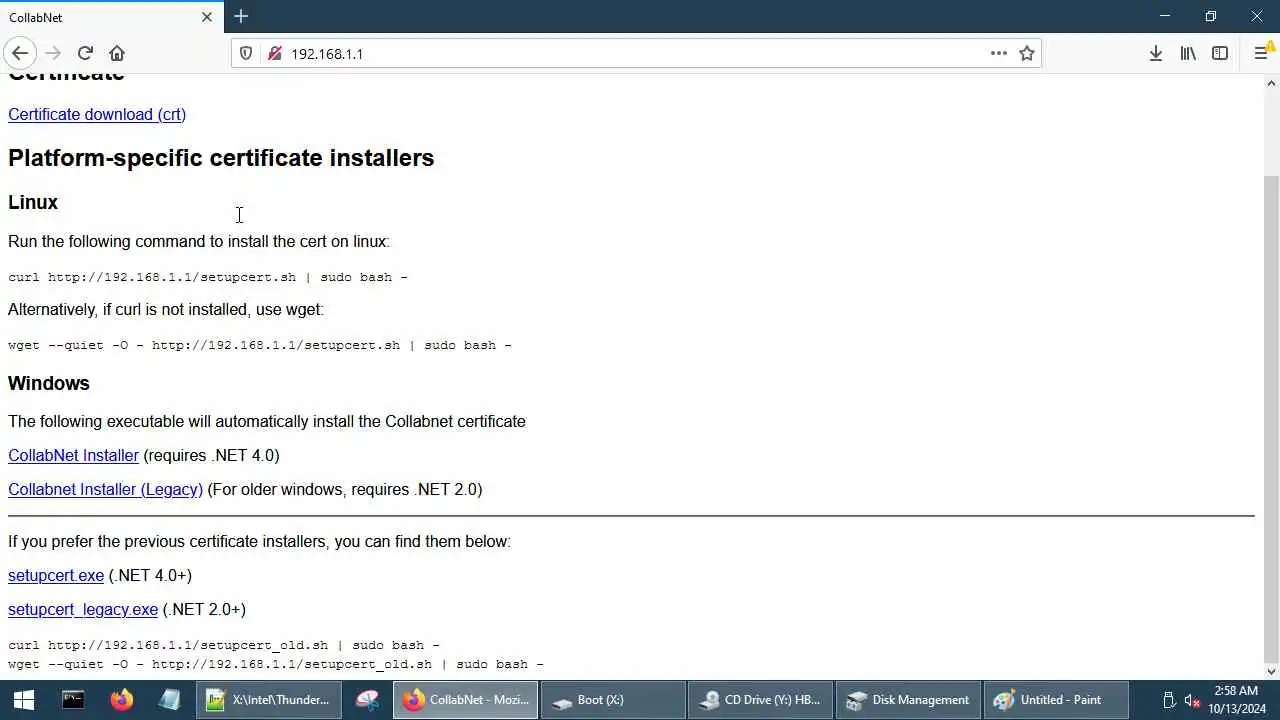Download setupcert.exe link
The image size is (1280, 720).
click(x=56, y=575)
